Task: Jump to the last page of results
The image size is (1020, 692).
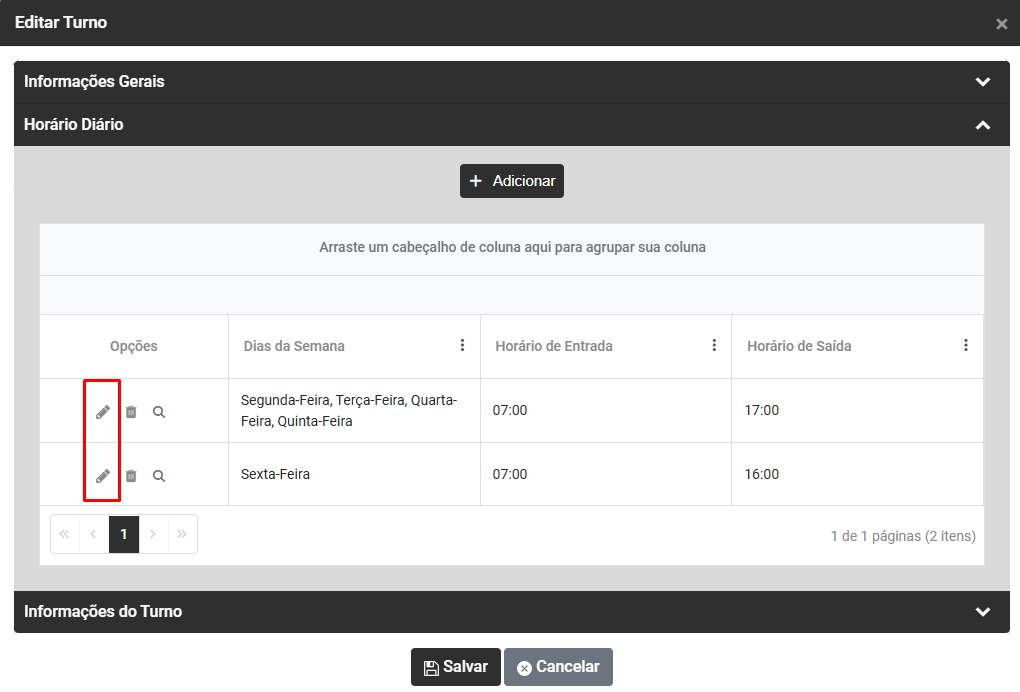Action: pos(182,534)
